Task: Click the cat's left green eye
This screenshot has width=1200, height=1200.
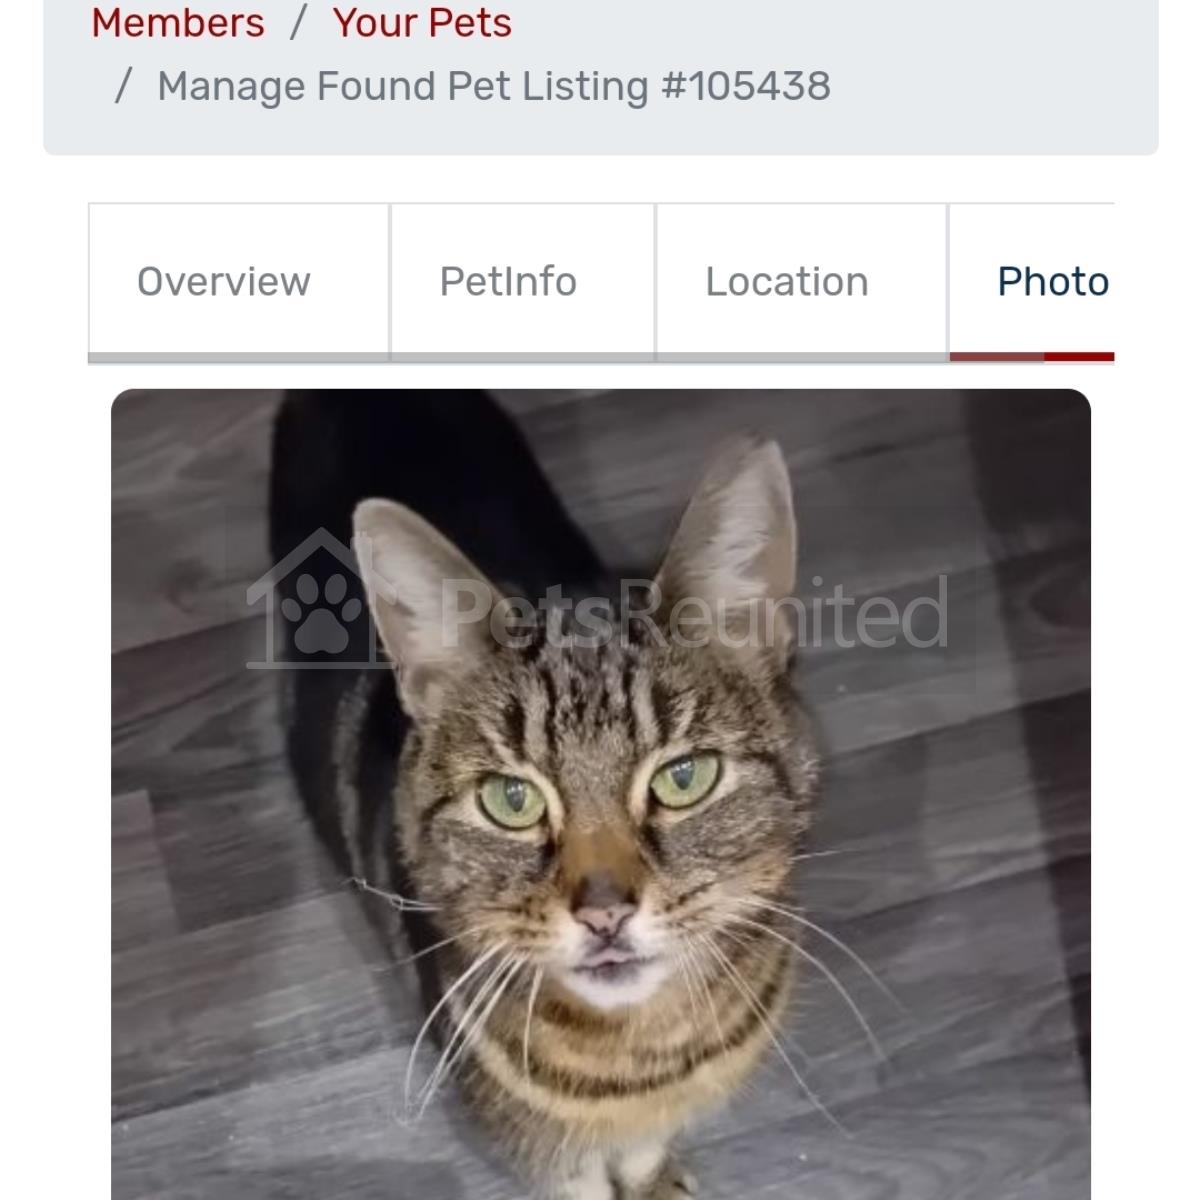Action: (512, 801)
